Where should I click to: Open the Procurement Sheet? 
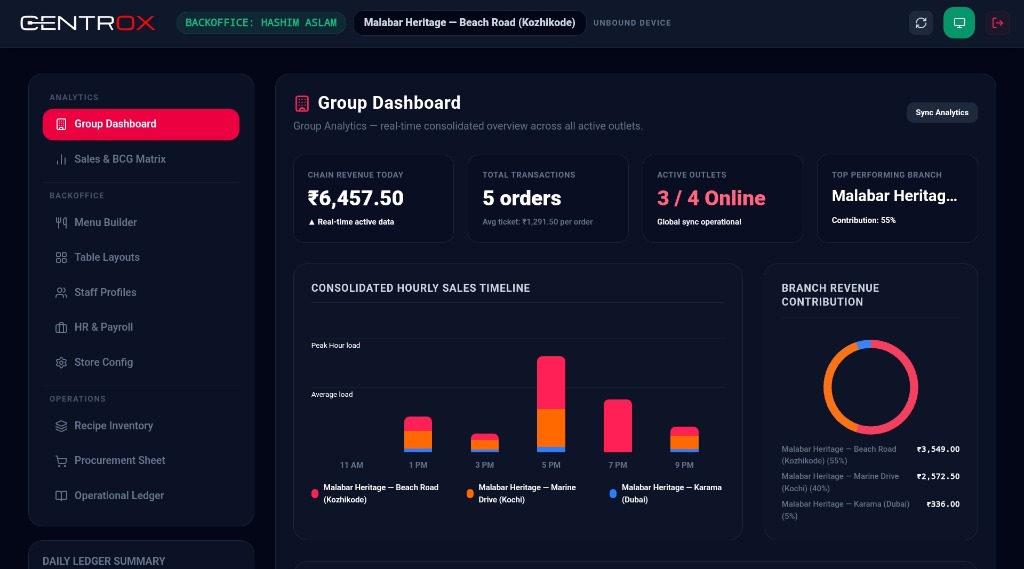coord(141,461)
